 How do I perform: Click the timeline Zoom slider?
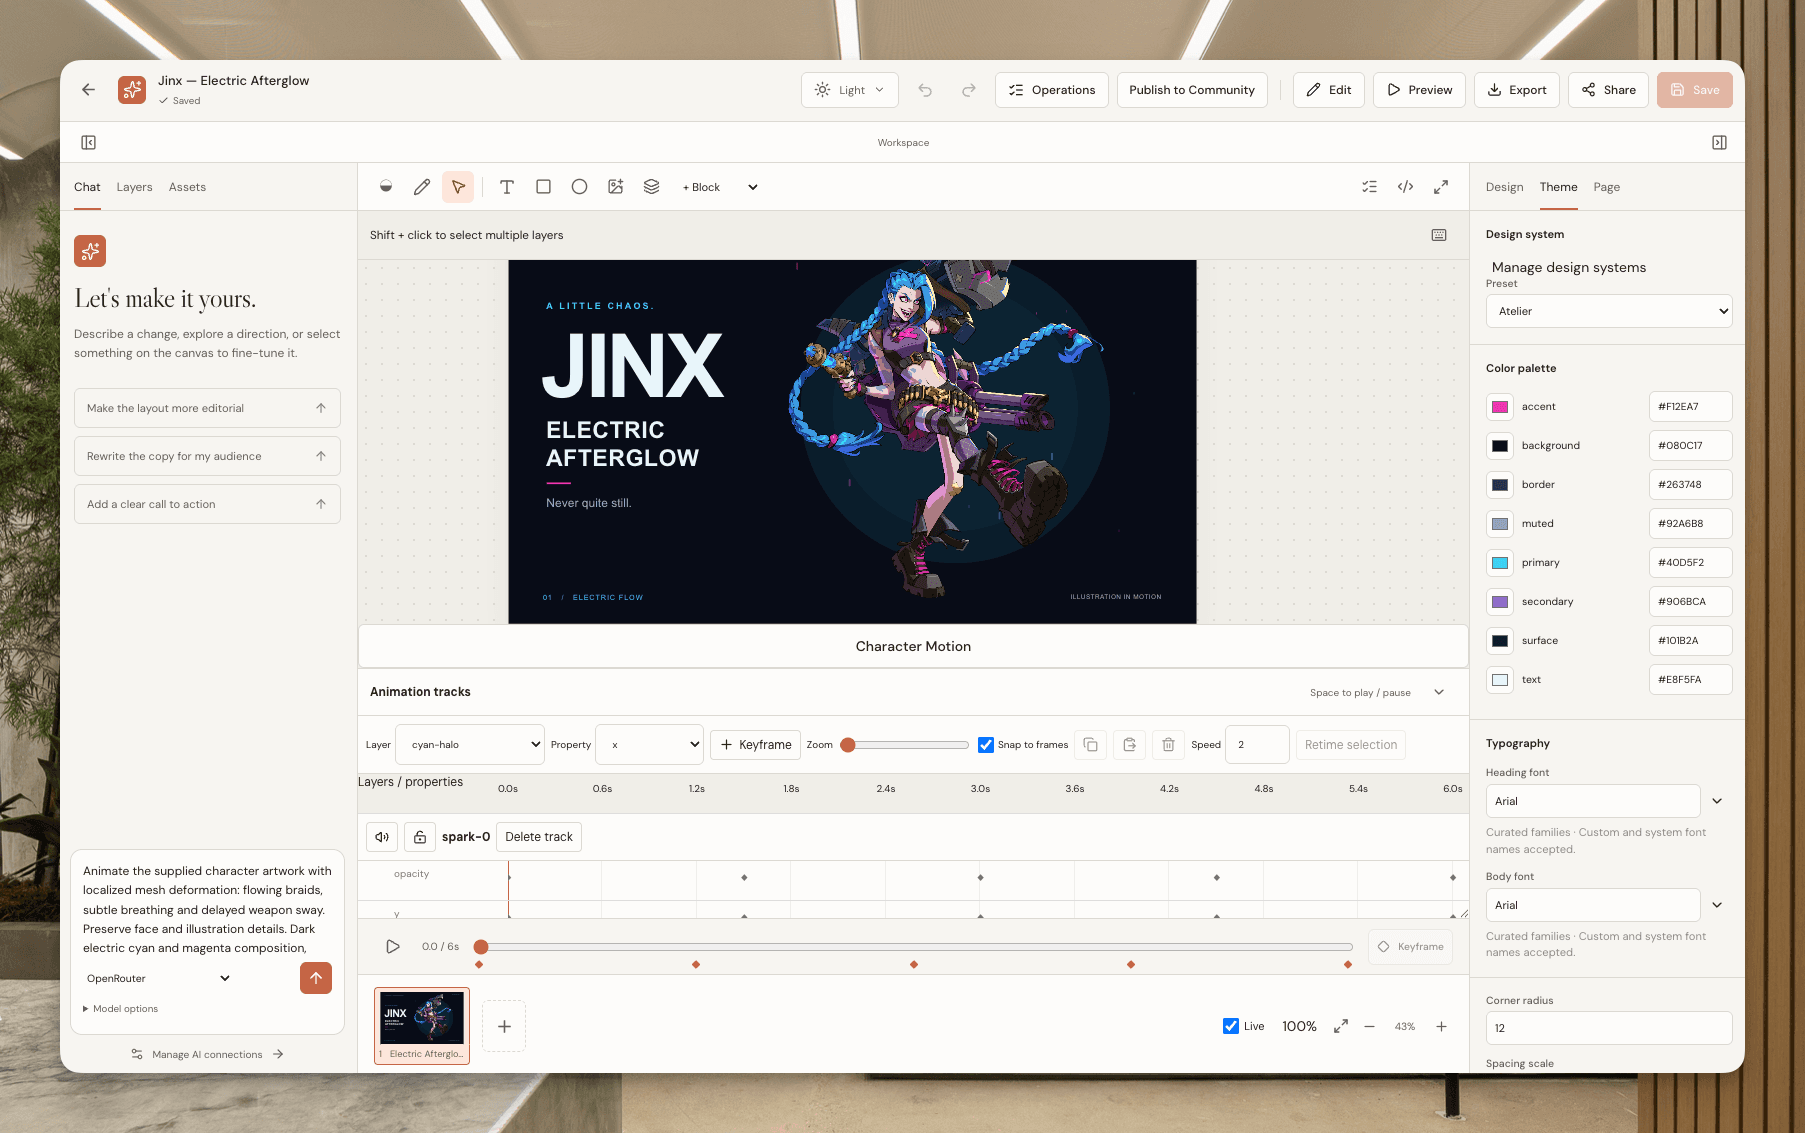[904, 745]
